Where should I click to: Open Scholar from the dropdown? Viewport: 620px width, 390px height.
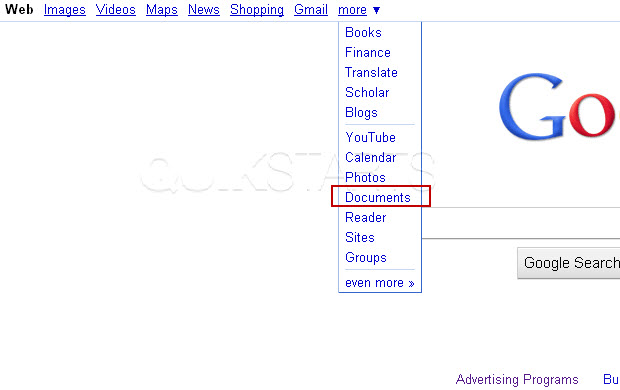(367, 92)
